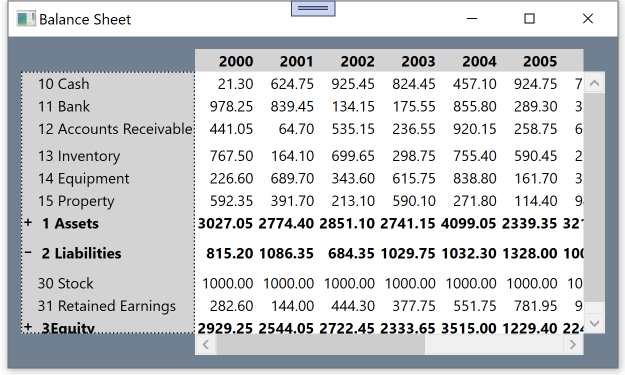Click Liabilities 2002 total 684.35
Viewport: 625px width, 375px height.
(x=351, y=253)
